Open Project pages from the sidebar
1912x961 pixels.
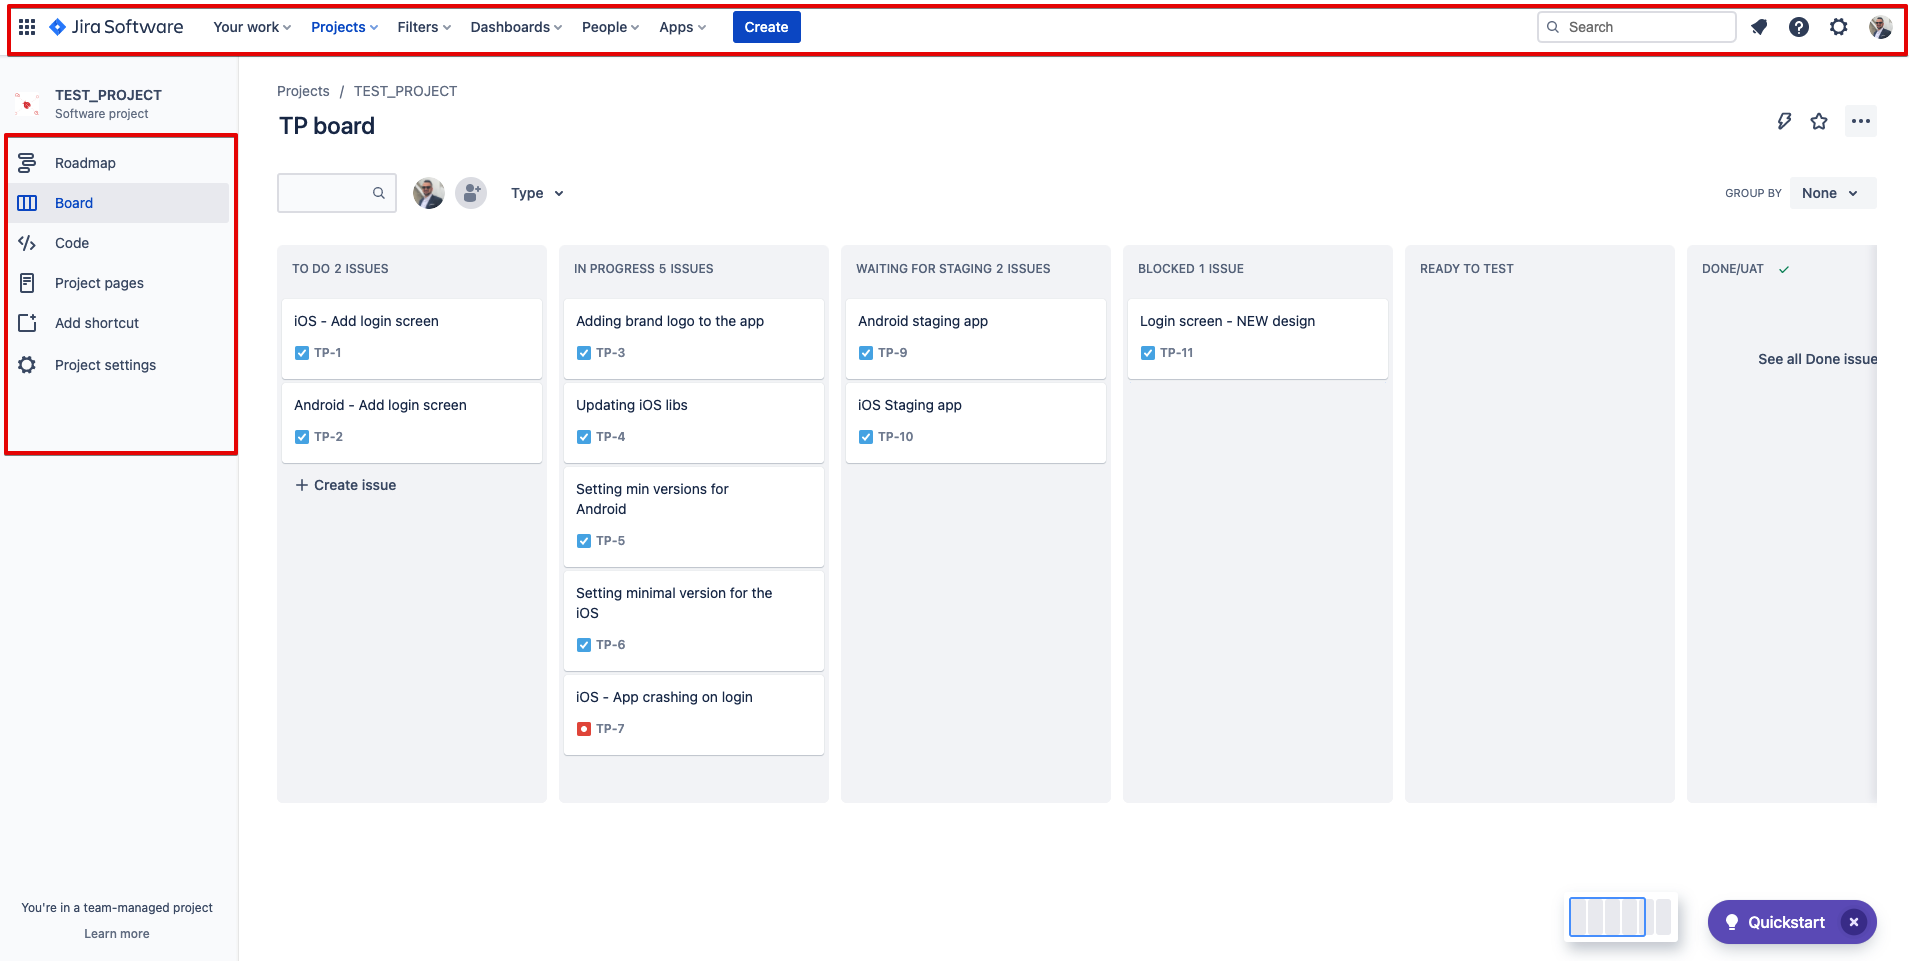pos(98,282)
